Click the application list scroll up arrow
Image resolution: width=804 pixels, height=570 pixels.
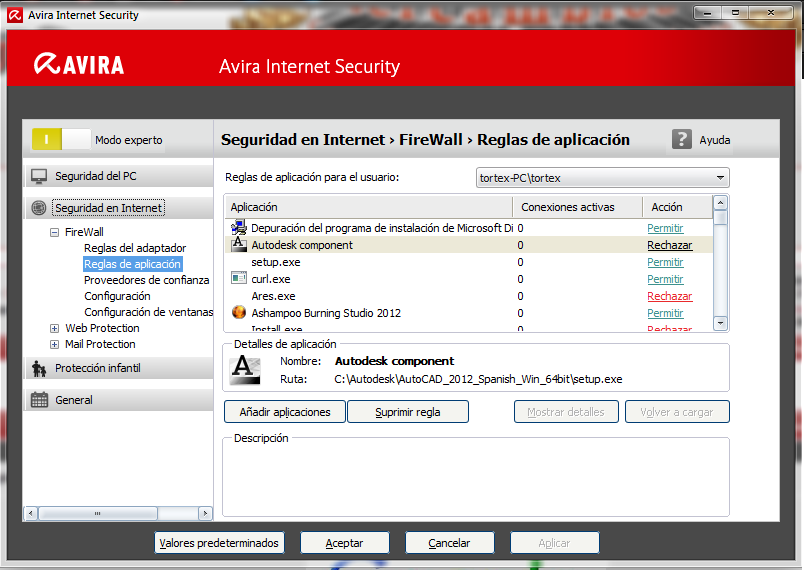[720, 202]
